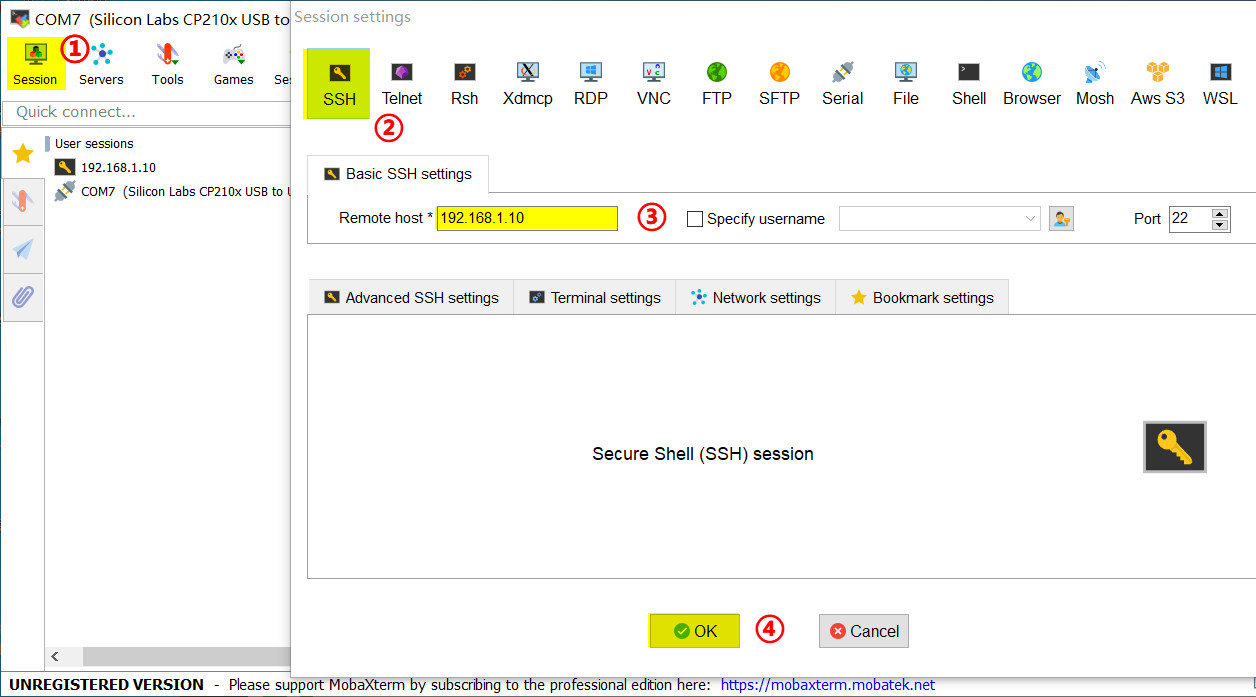Open the tools sidebar tab
The image size is (1256, 697).
pos(22,200)
